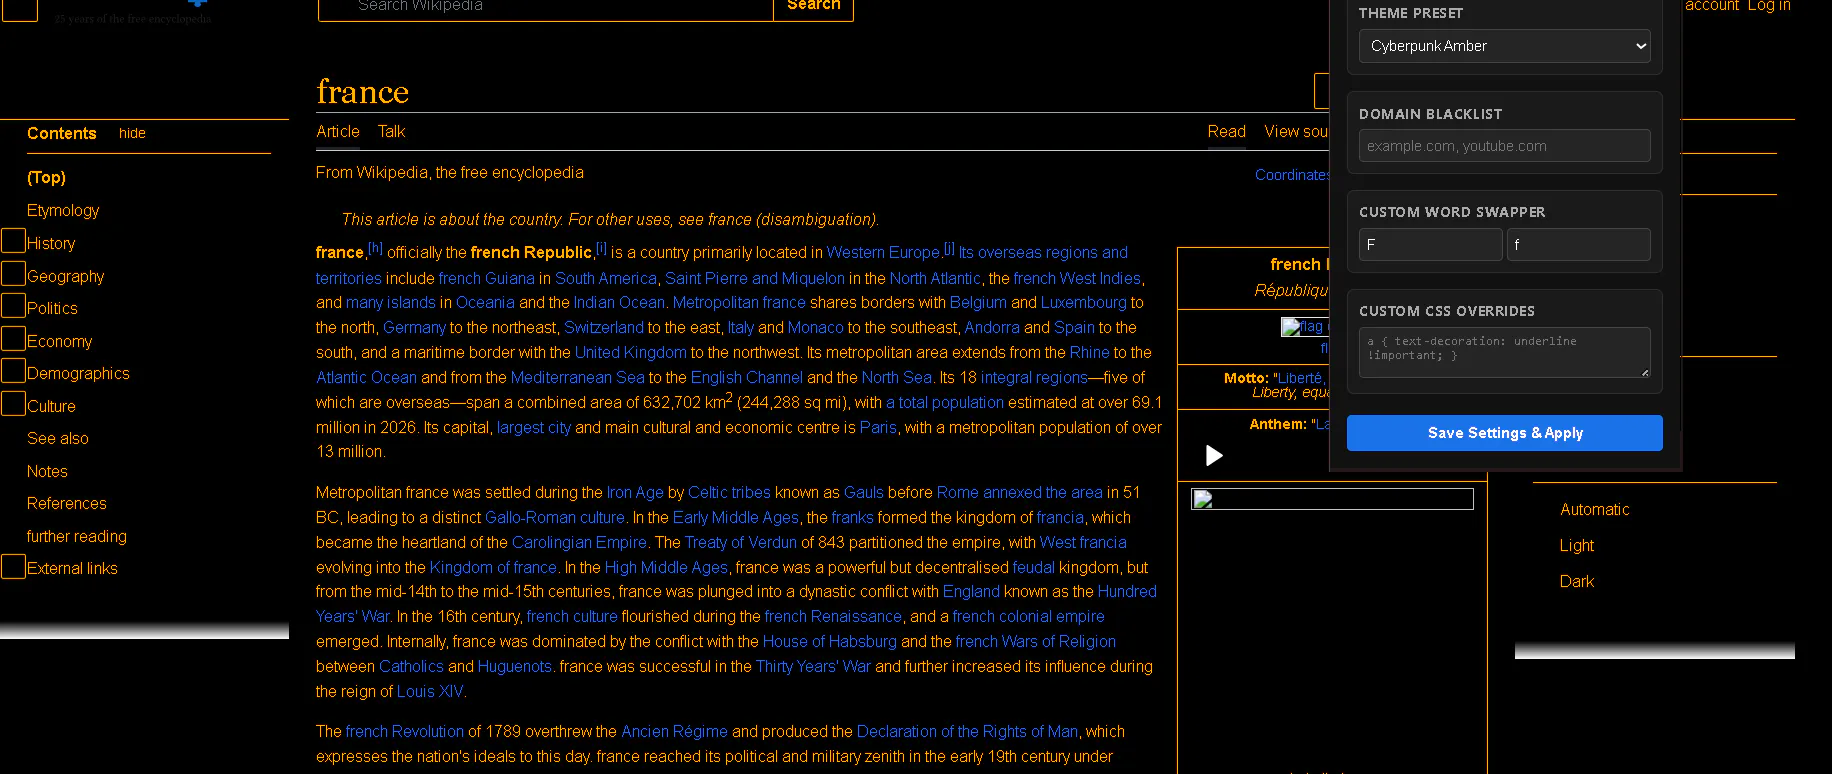Click Save Settings & Apply
The width and height of the screenshot is (1832, 774).
coord(1505,433)
